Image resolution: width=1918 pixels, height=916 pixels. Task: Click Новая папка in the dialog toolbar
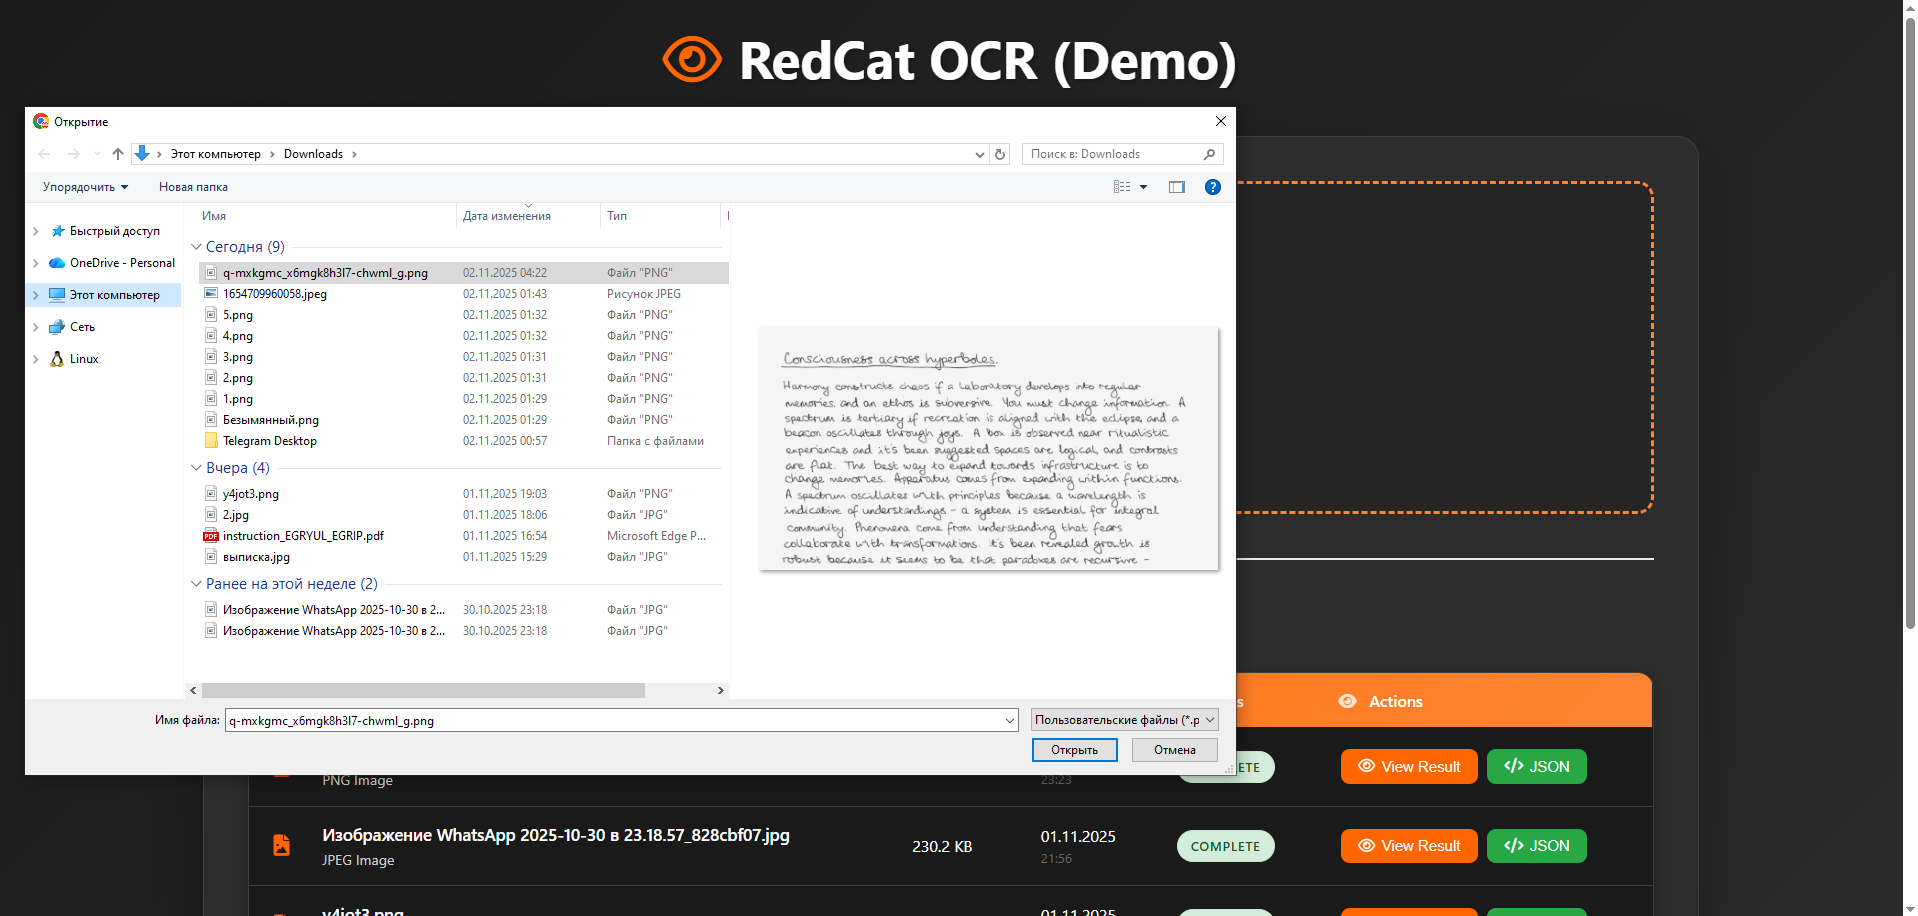coord(193,187)
